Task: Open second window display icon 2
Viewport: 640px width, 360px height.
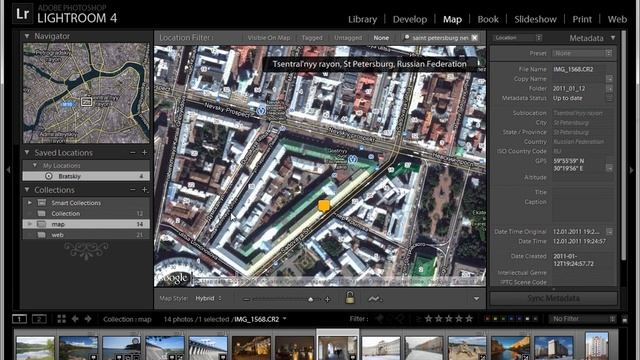Action: tap(39, 319)
